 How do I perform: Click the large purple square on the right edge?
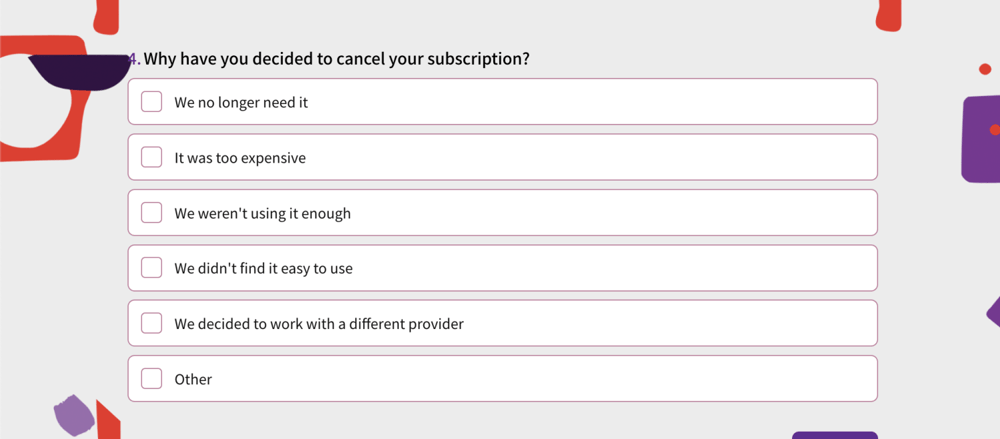click(x=978, y=140)
